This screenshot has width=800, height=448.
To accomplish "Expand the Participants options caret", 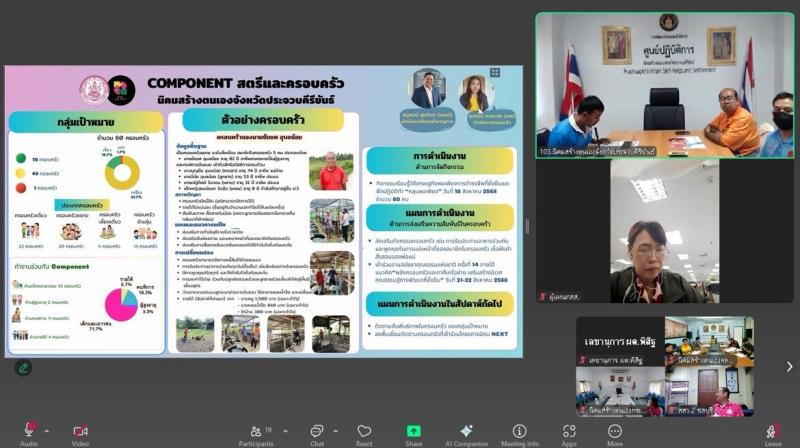I will point(285,432).
